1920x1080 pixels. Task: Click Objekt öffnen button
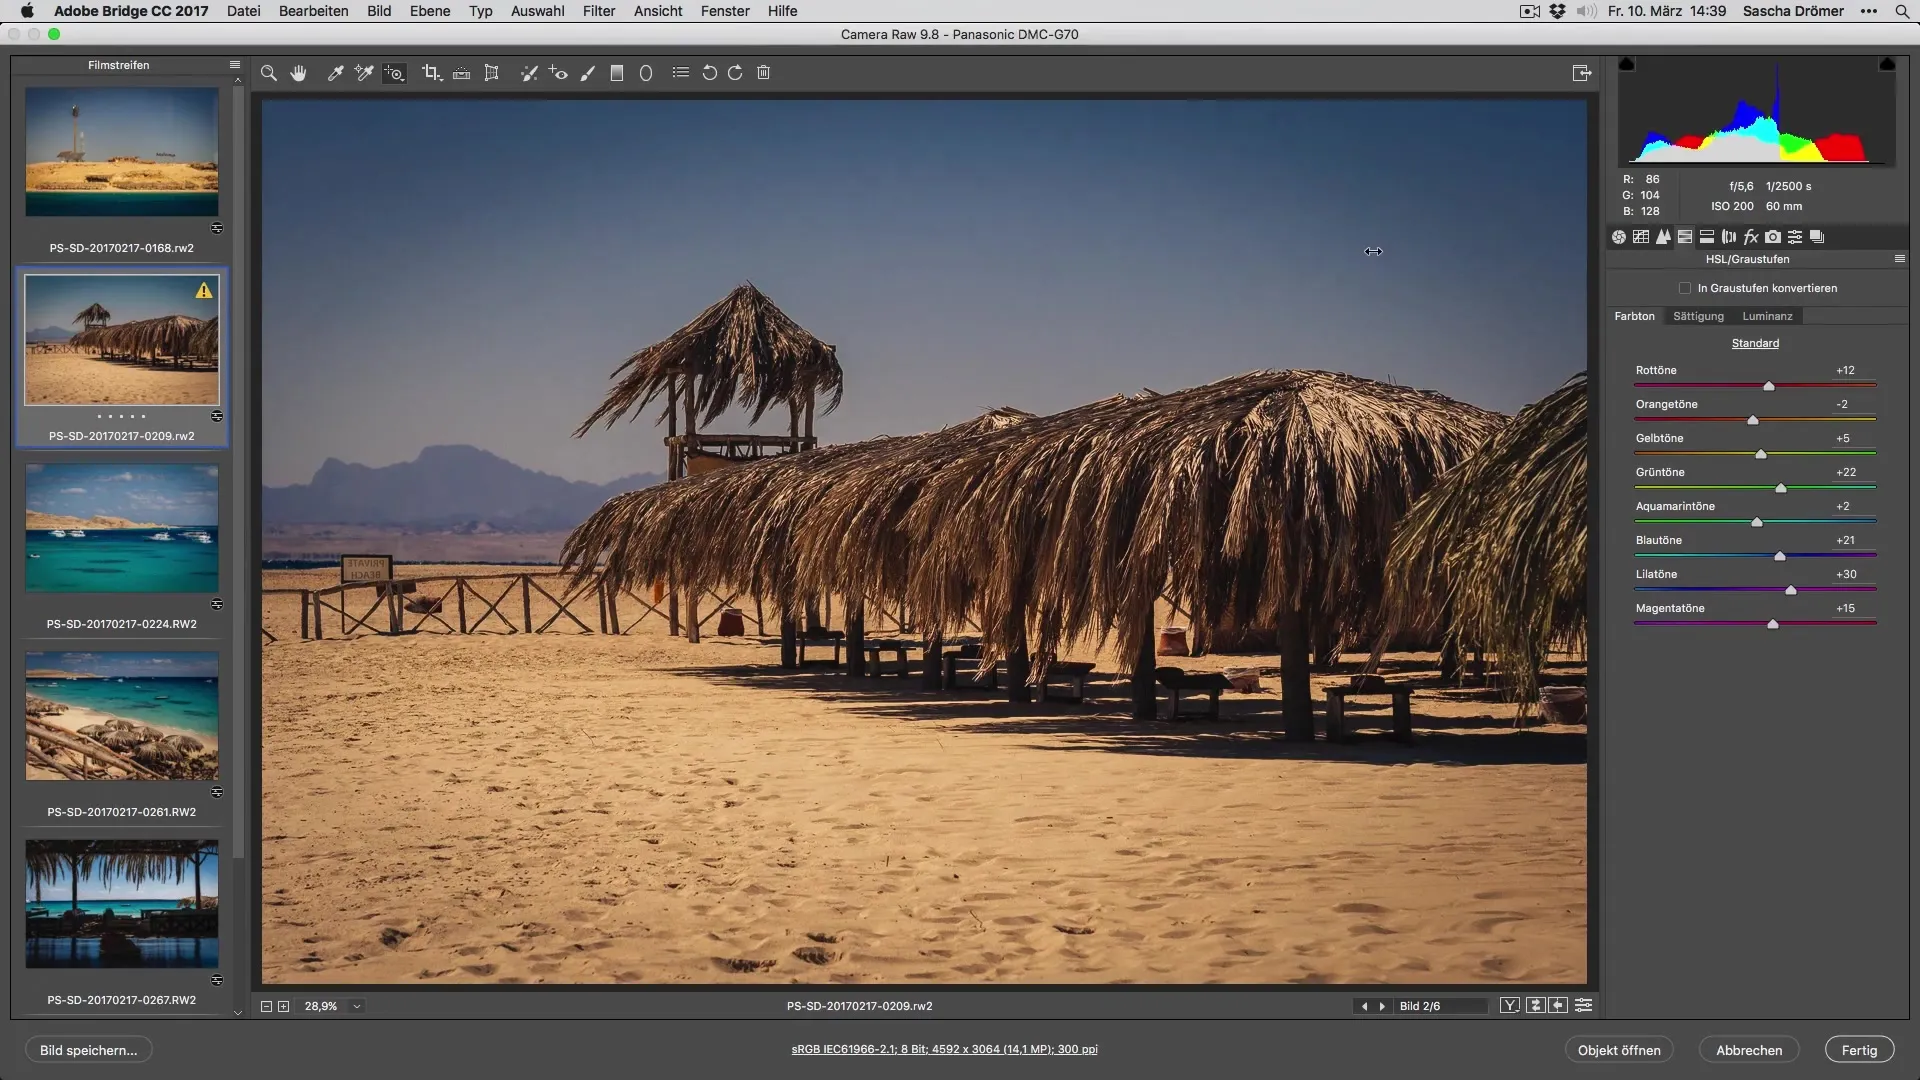(x=1619, y=1050)
